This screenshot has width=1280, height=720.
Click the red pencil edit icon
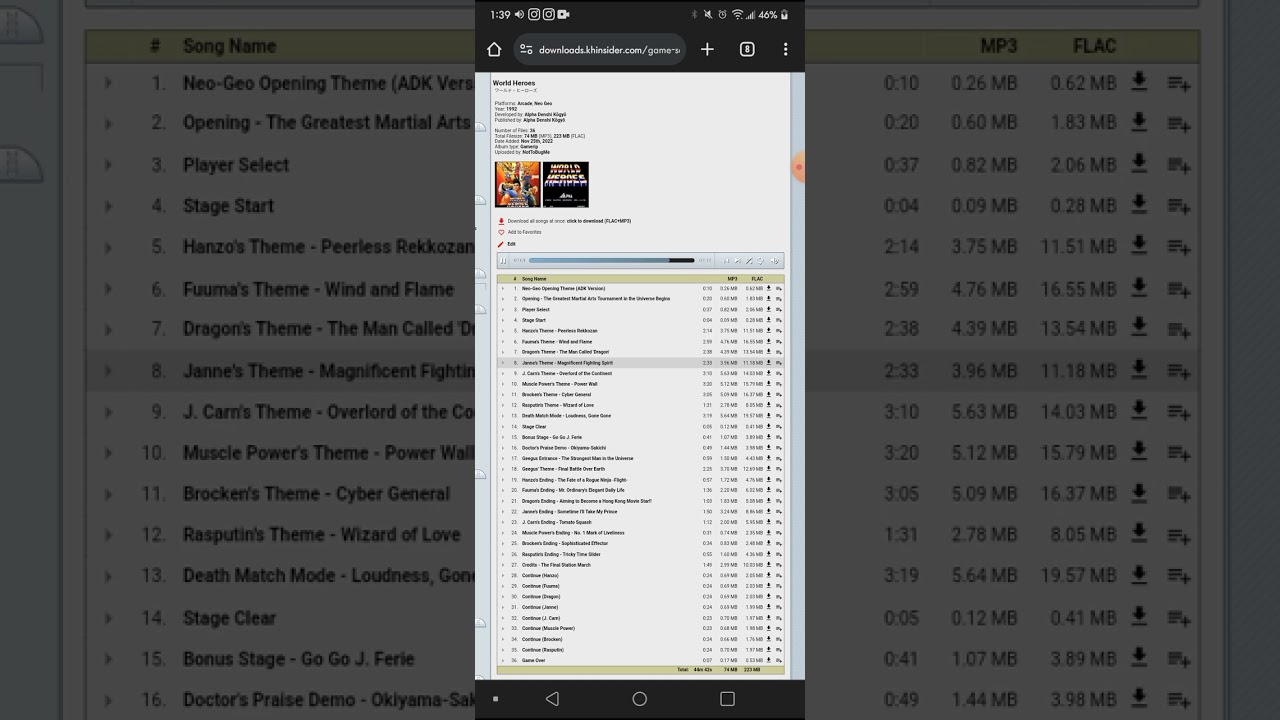(501, 244)
